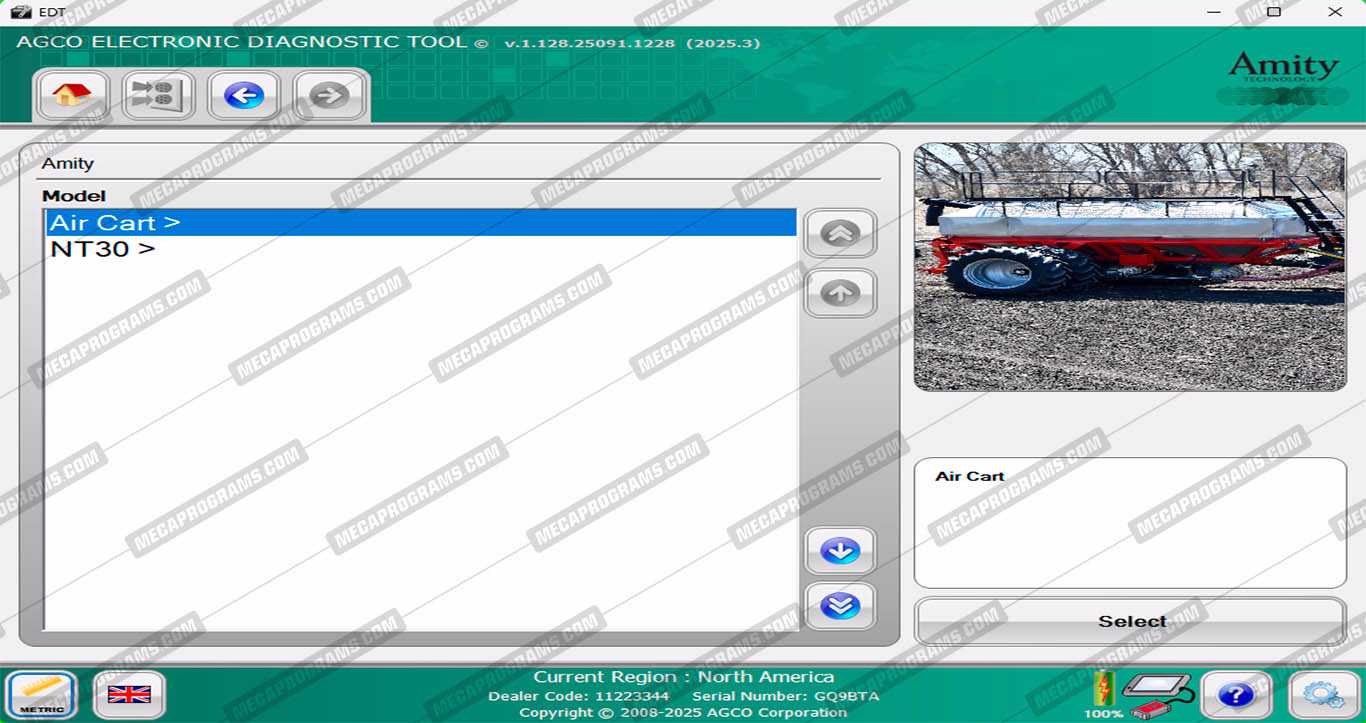Jump to list bottom double-down arrow

point(840,606)
